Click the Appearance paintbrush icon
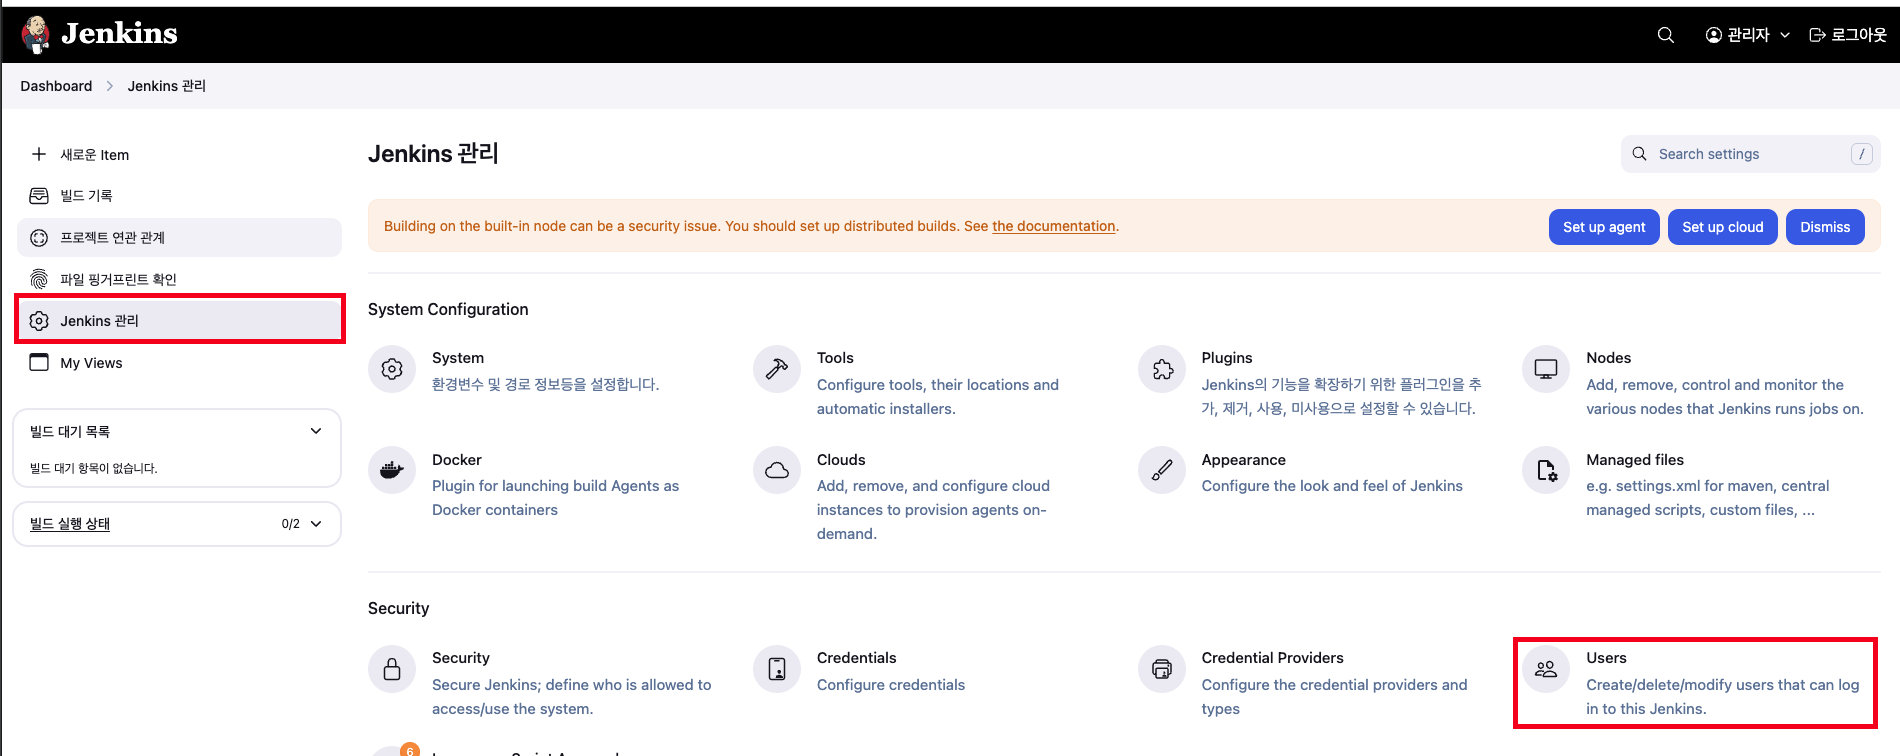The image size is (1900, 756). tap(1162, 470)
